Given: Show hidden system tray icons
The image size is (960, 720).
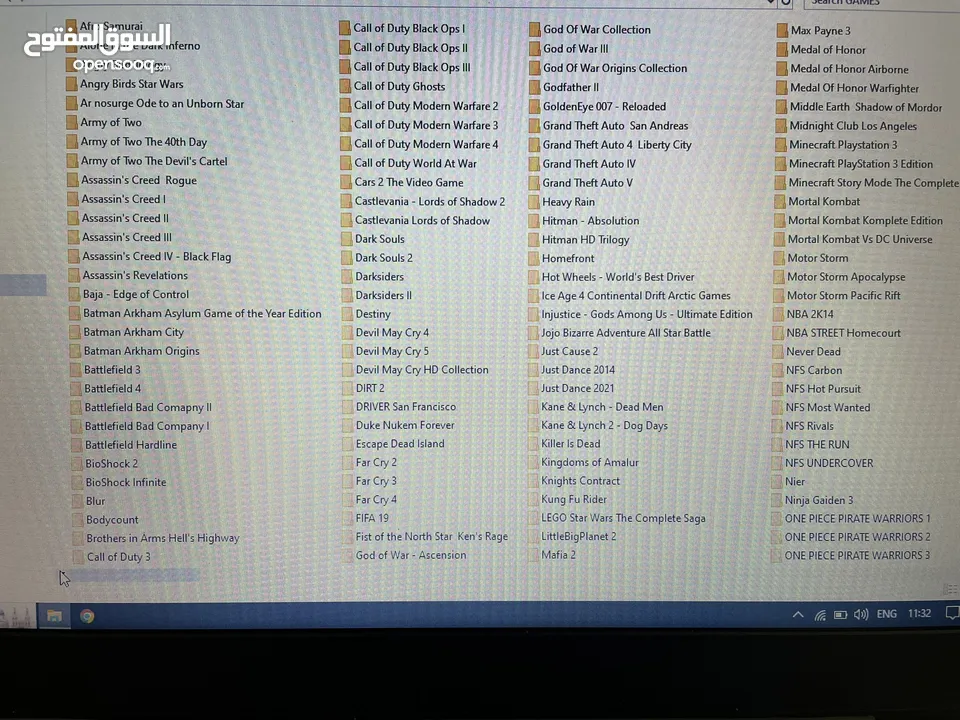Looking at the screenshot, I should (x=798, y=614).
